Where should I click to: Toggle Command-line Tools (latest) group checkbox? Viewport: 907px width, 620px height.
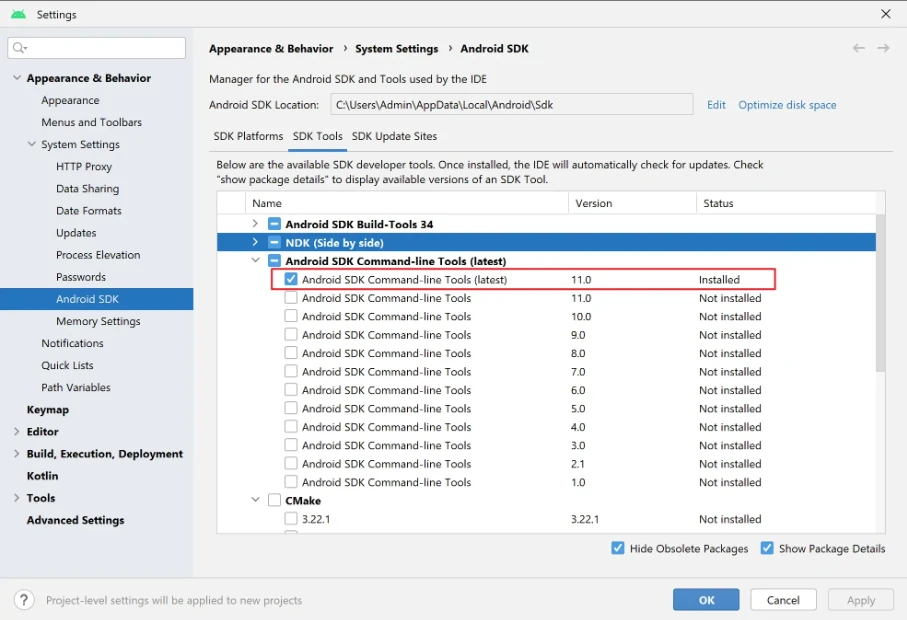pos(274,261)
